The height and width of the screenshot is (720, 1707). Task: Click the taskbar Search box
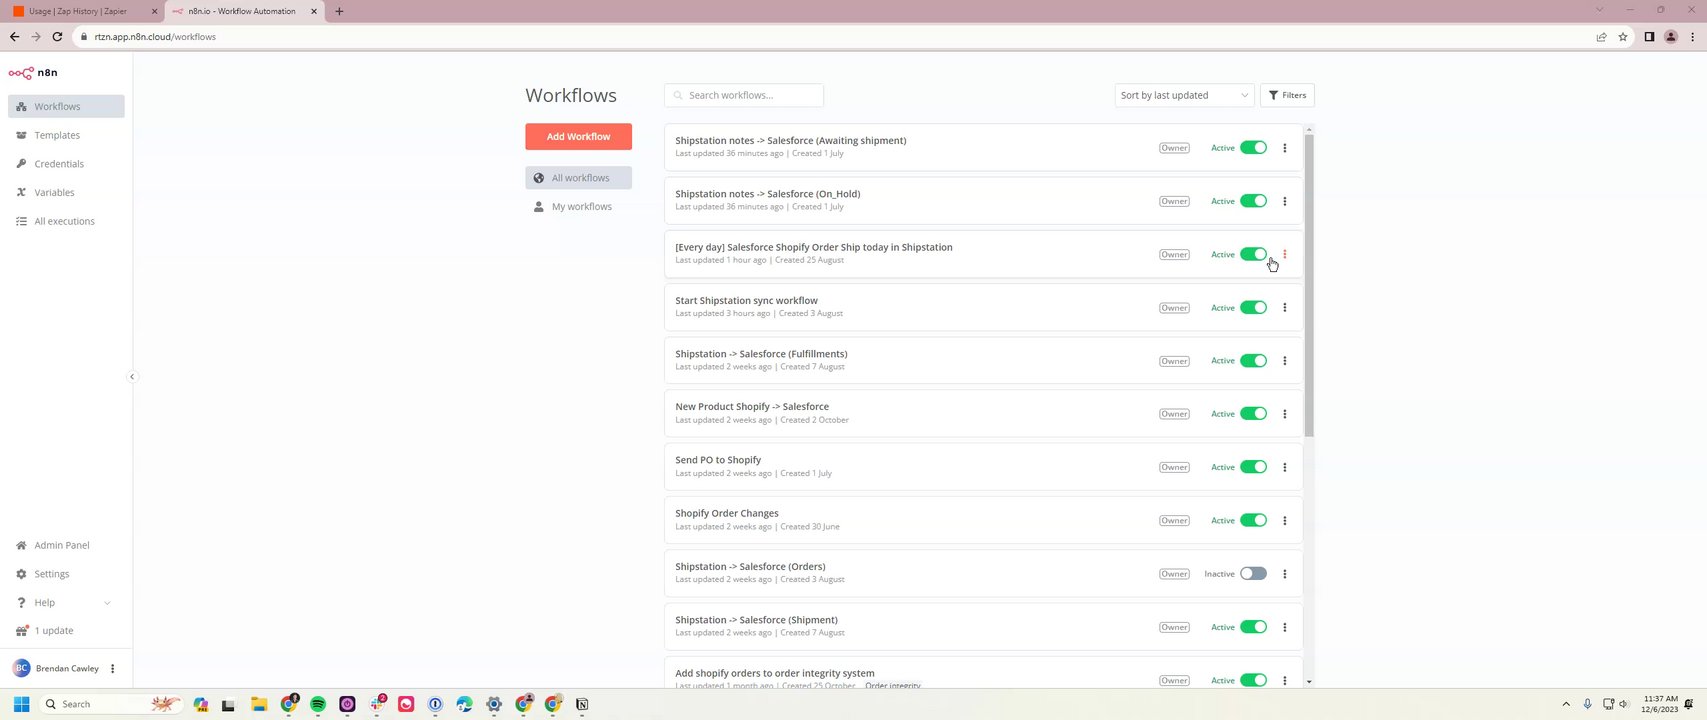(x=112, y=704)
